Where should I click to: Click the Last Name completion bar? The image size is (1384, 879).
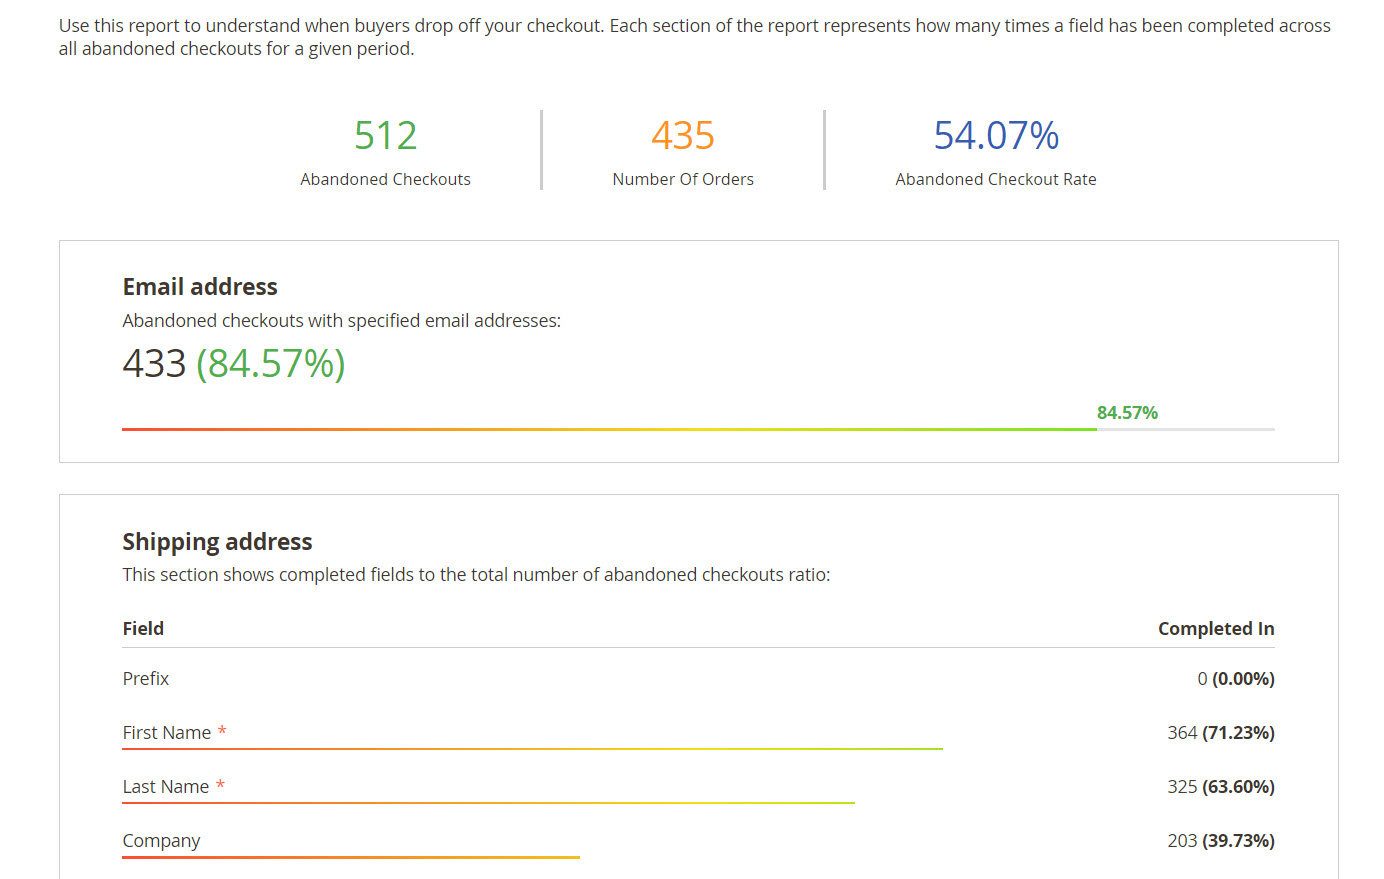click(488, 802)
